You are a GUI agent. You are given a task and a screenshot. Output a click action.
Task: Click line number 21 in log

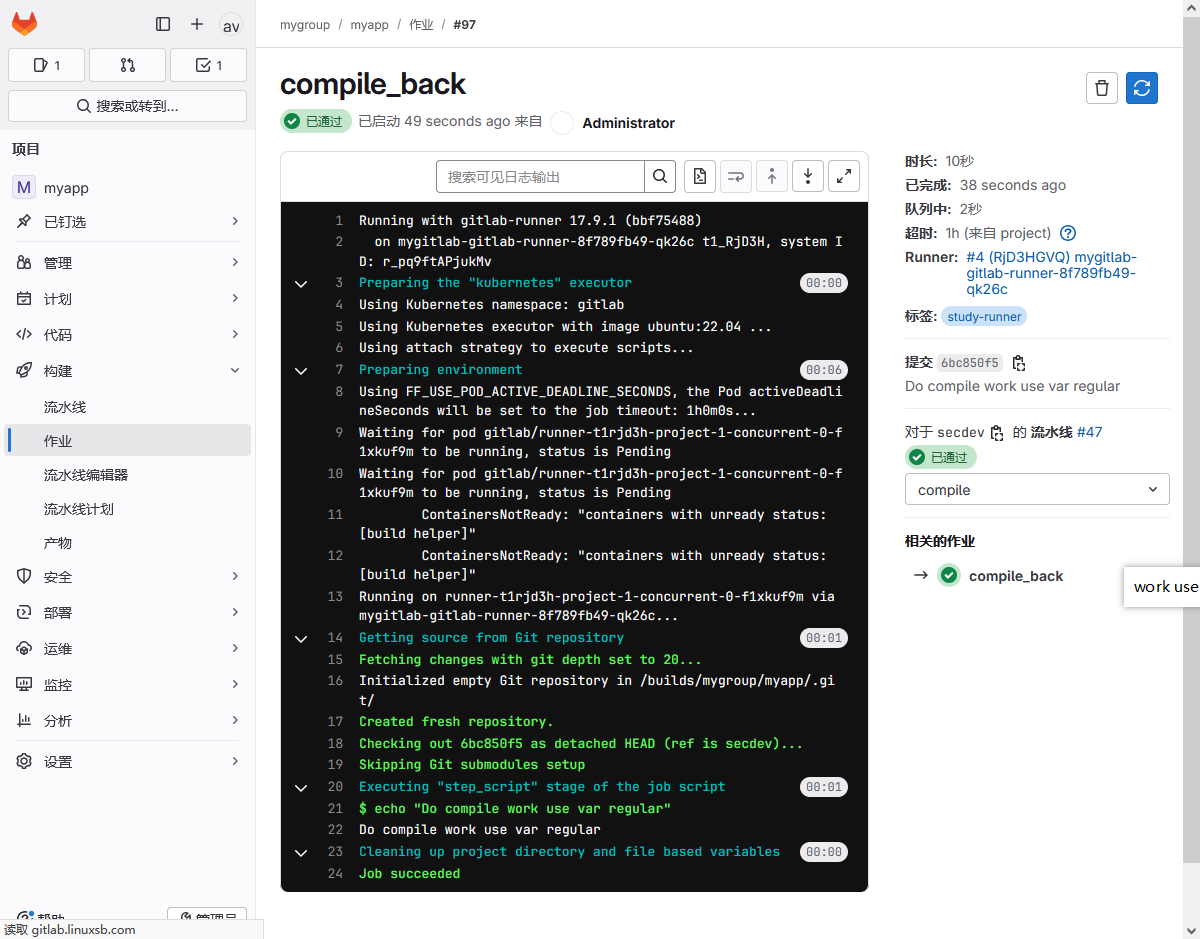[x=335, y=809]
